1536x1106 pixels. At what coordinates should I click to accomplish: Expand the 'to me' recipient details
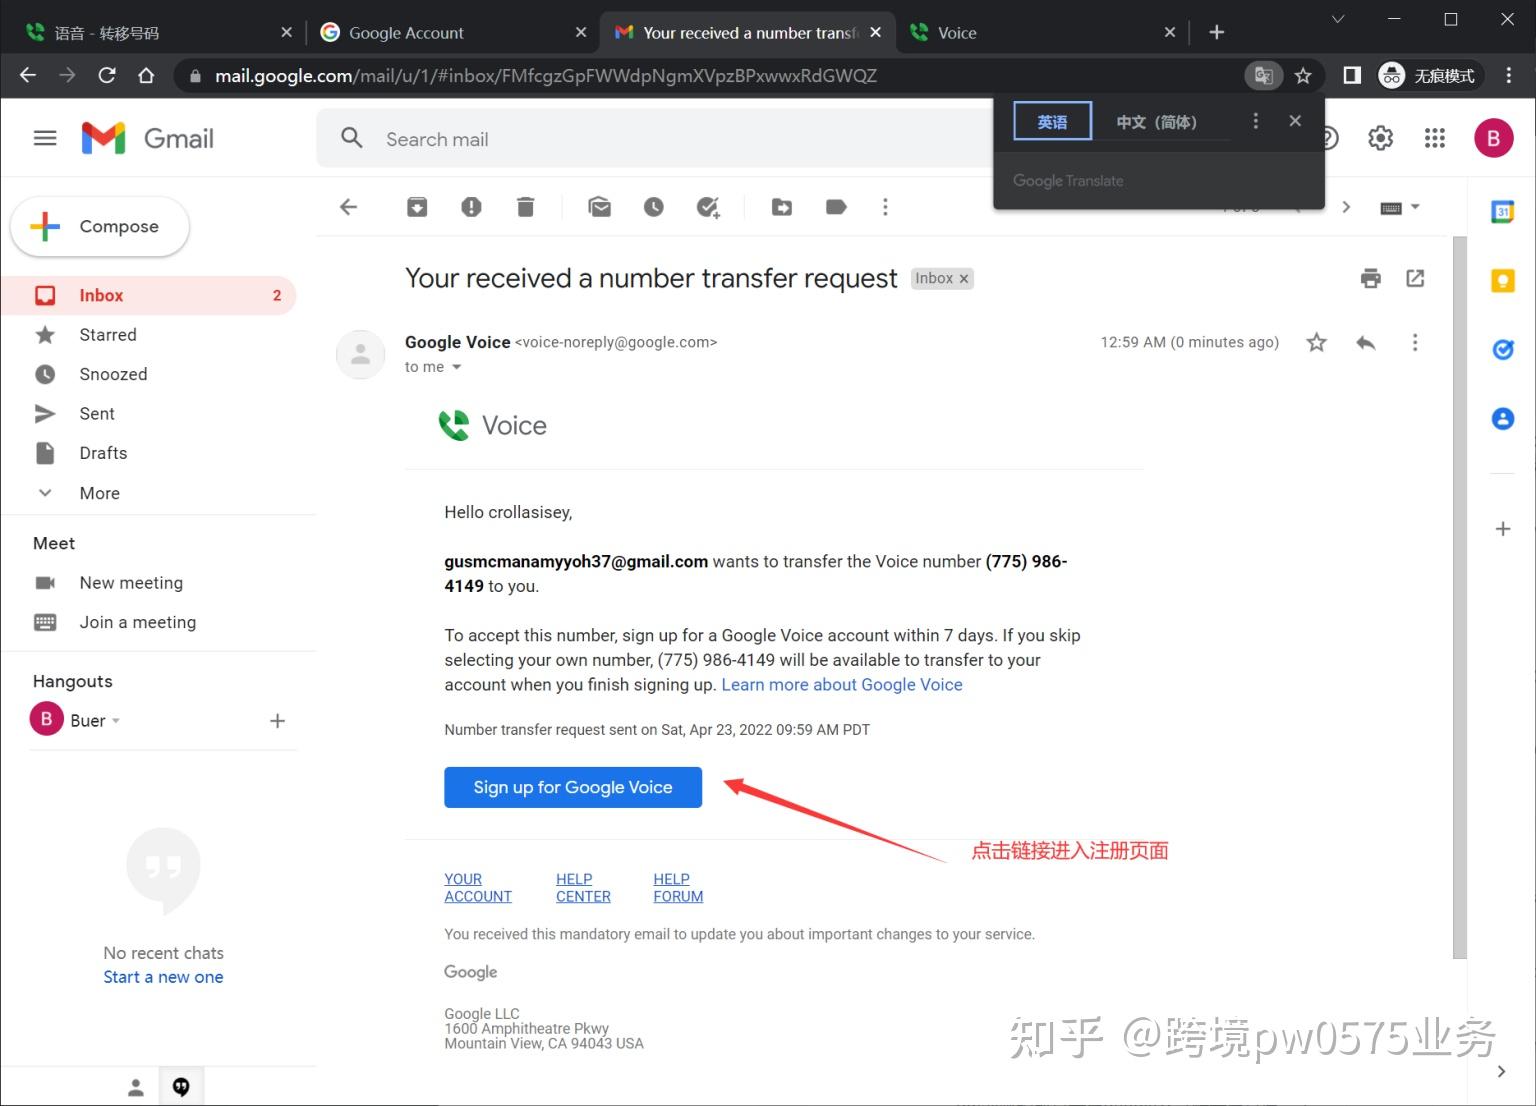tap(459, 367)
